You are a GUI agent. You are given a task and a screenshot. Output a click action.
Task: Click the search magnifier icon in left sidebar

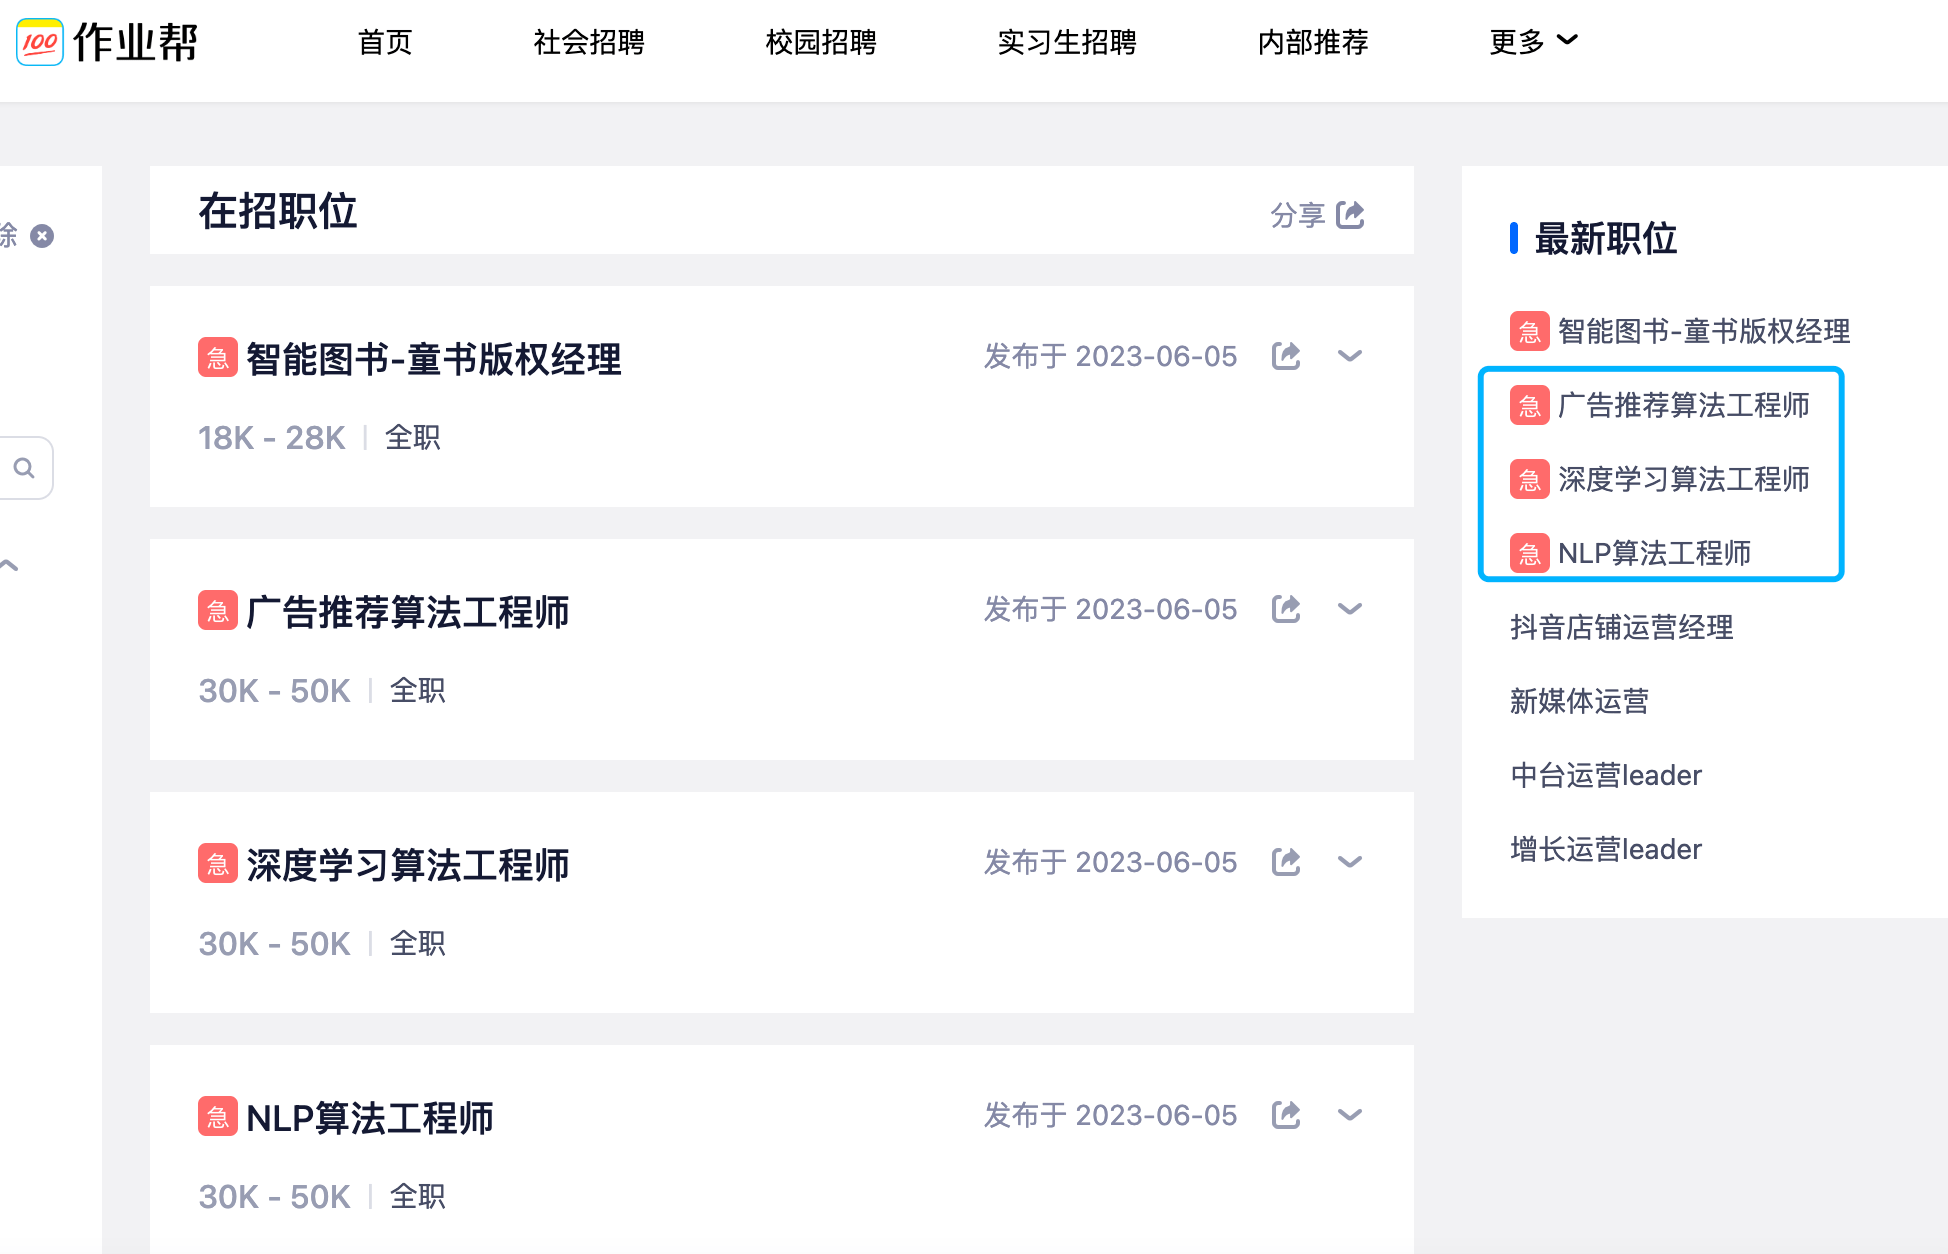coord(24,467)
